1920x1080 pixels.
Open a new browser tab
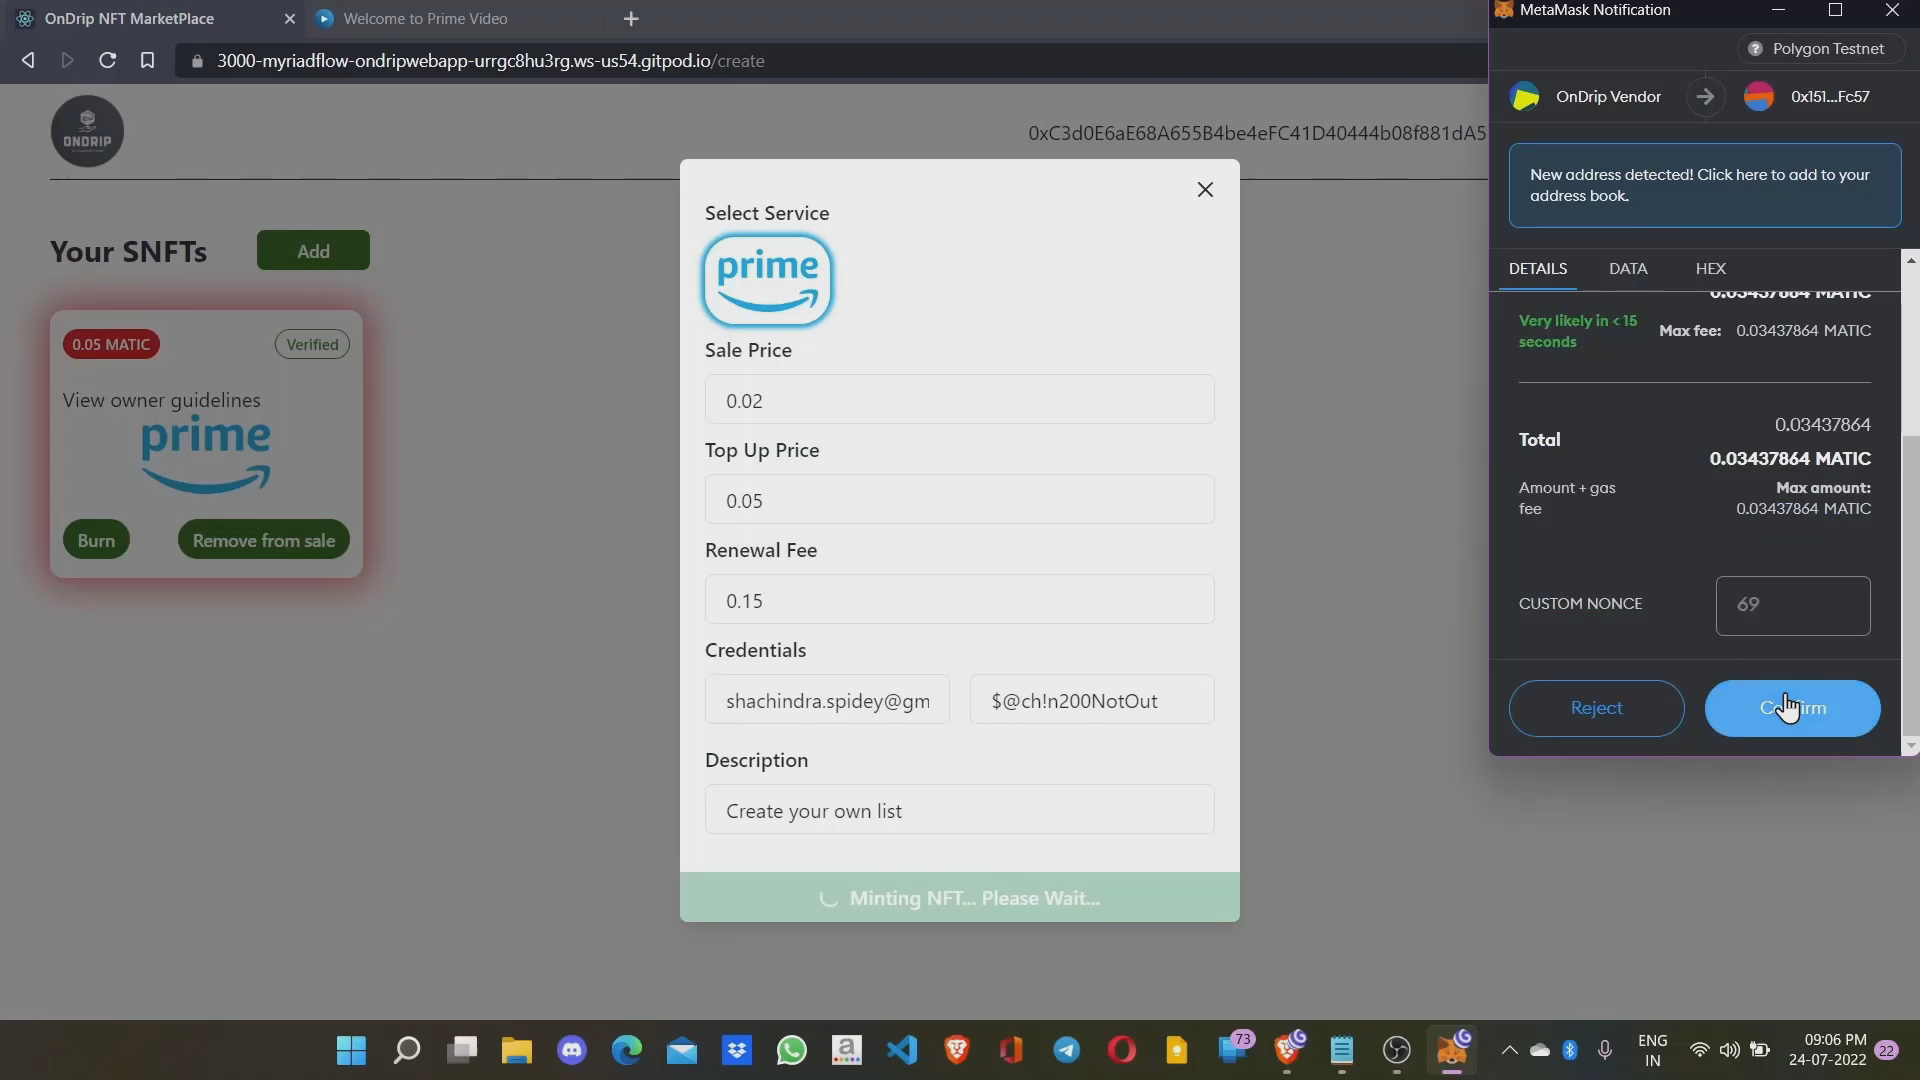631,18
